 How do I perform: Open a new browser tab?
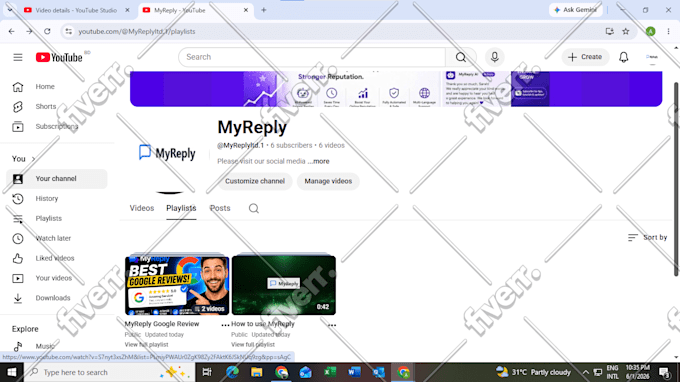[264, 10]
